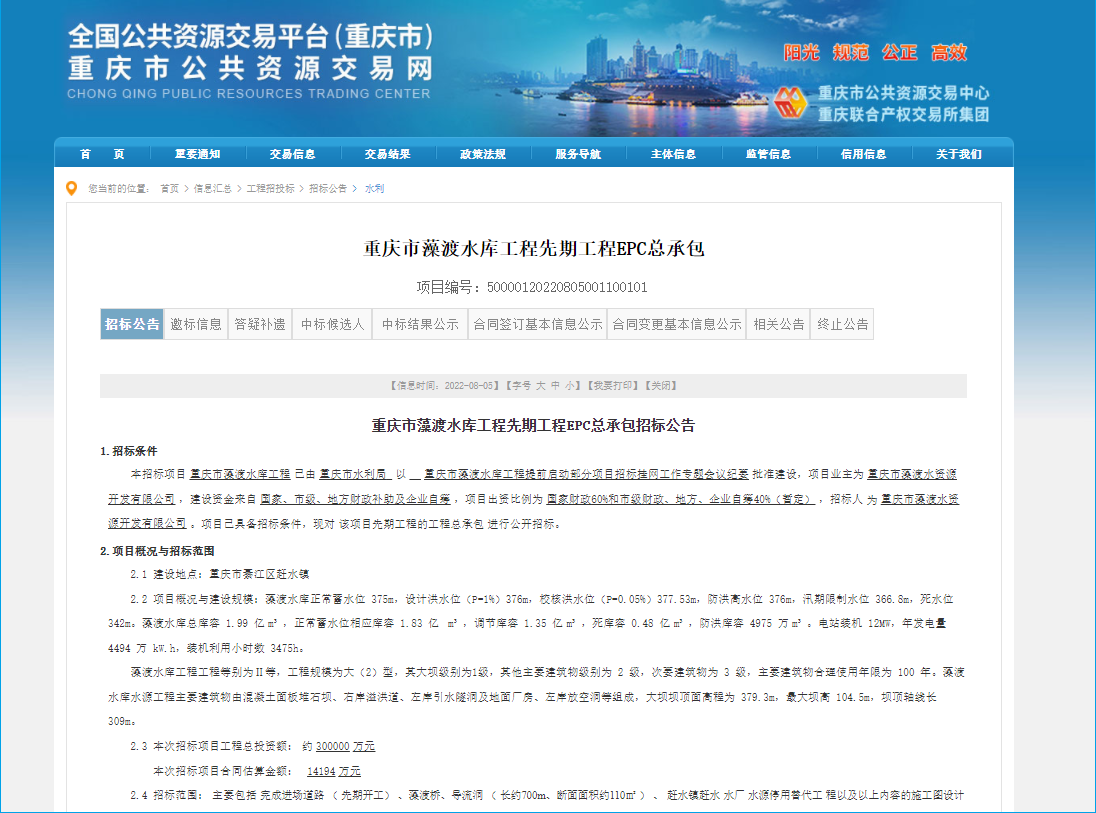The width and height of the screenshot is (1096, 813).
Task: Click the orange location pin icon
Action: click(x=71, y=188)
